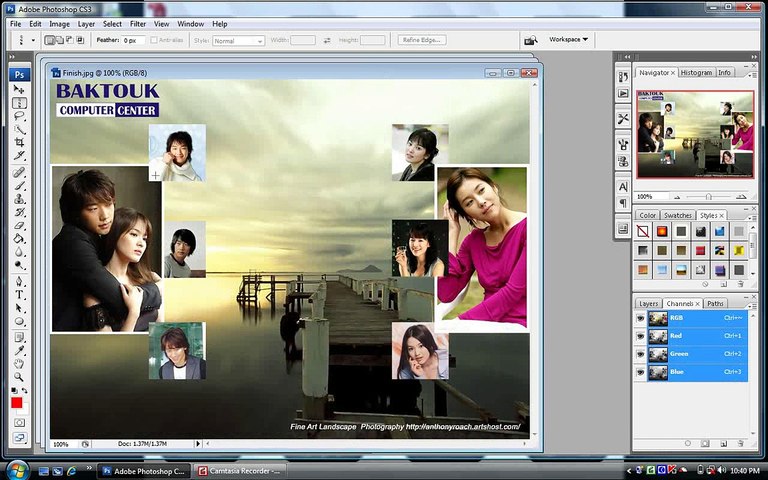
Task: Choose New selection mode
Action: pos(49,40)
